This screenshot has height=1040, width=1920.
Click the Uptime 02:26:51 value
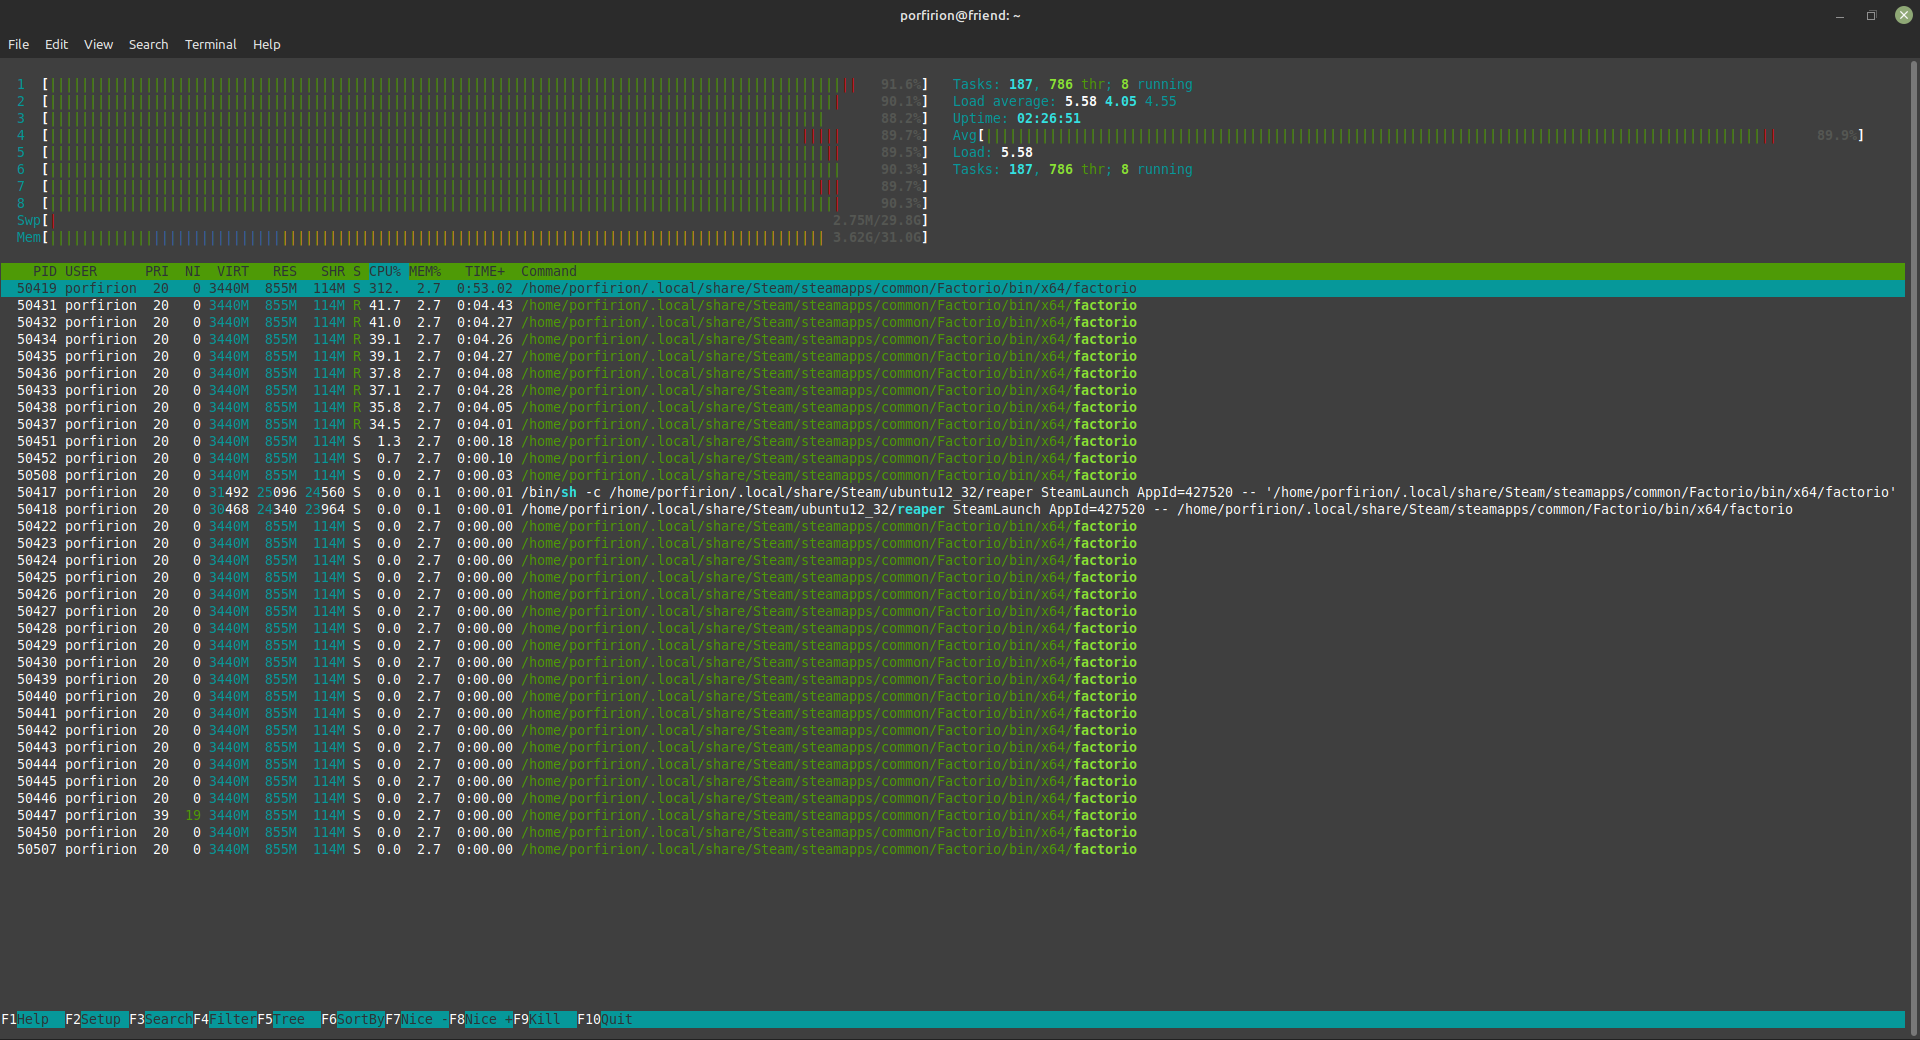click(x=1048, y=118)
